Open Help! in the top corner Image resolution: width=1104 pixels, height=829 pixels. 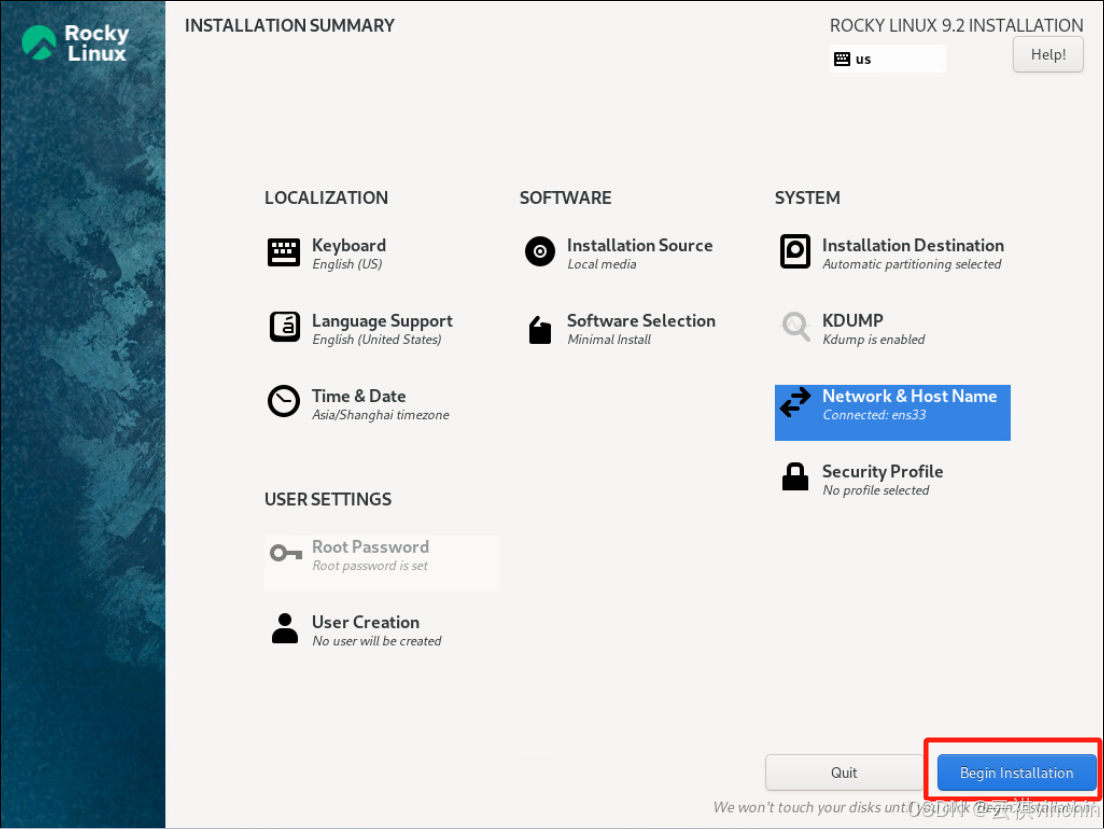(1048, 54)
